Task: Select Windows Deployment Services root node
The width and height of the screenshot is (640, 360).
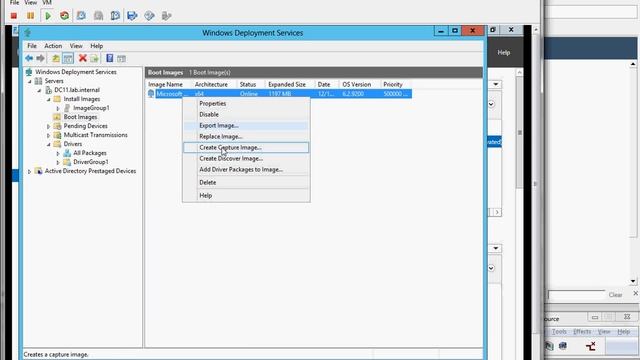Action: 76,72
